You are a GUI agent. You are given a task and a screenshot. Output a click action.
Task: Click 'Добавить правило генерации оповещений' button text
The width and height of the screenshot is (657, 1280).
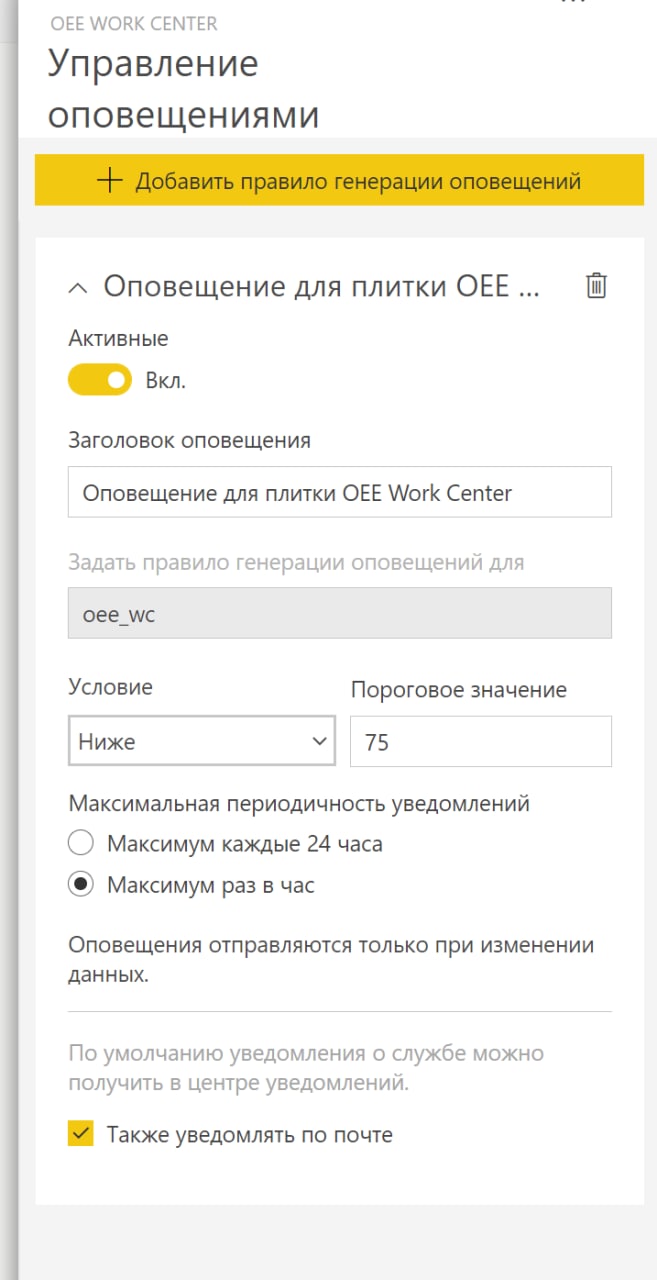click(358, 181)
